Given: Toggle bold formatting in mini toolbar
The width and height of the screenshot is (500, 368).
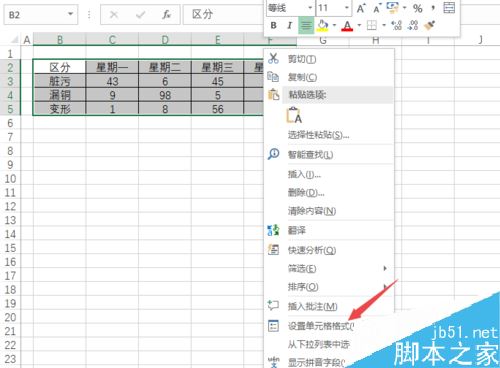Looking at the screenshot, I should 273,25.
